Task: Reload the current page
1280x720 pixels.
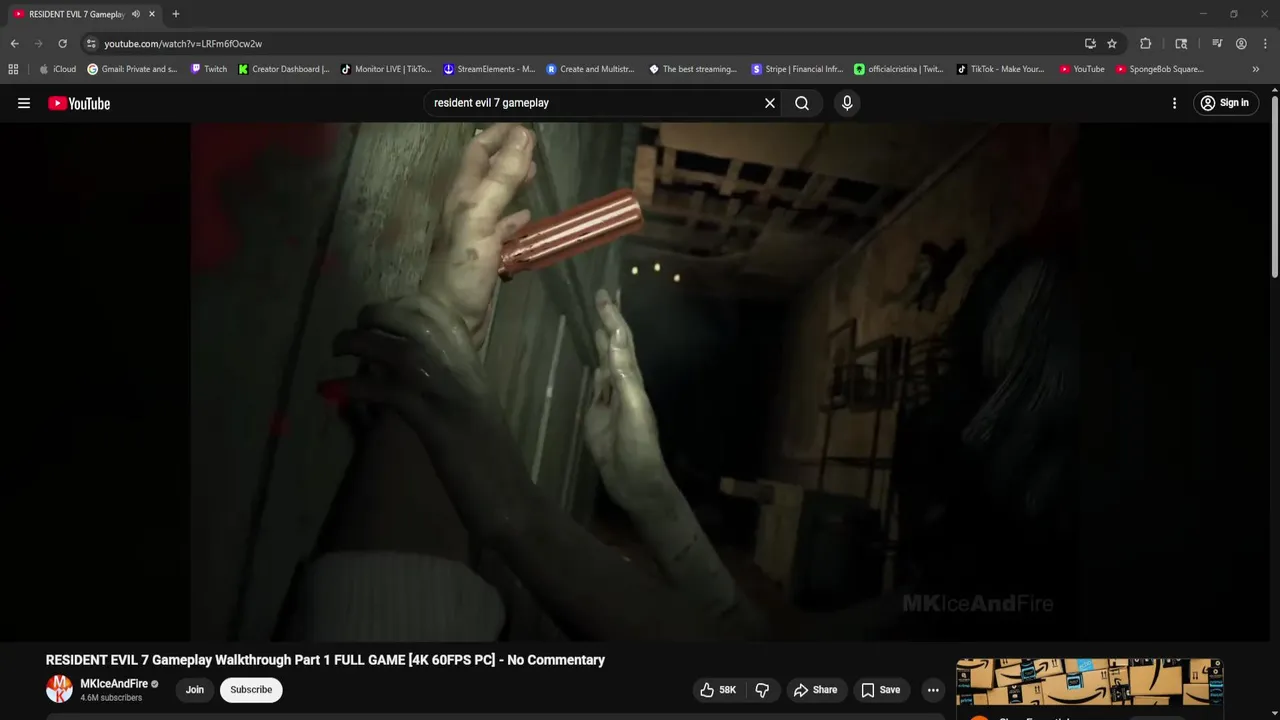Action: point(62,44)
